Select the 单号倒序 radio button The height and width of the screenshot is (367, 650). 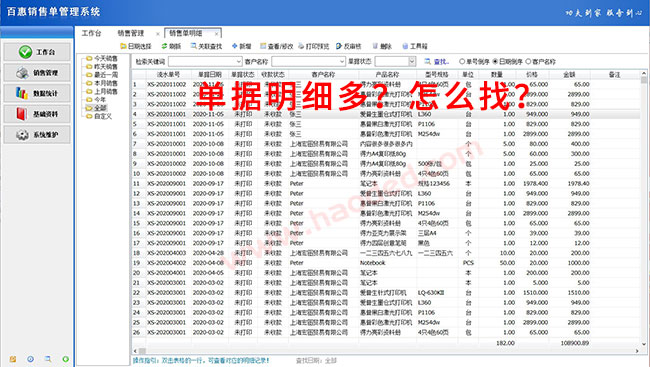coord(462,61)
